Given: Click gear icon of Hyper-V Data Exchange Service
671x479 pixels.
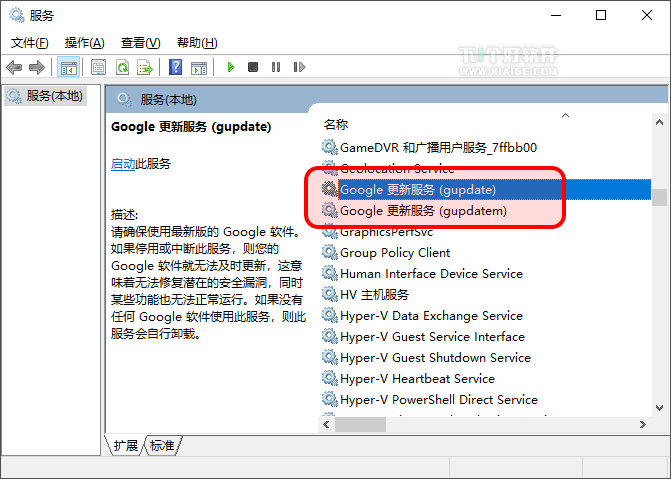Looking at the screenshot, I should coord(330,315).
